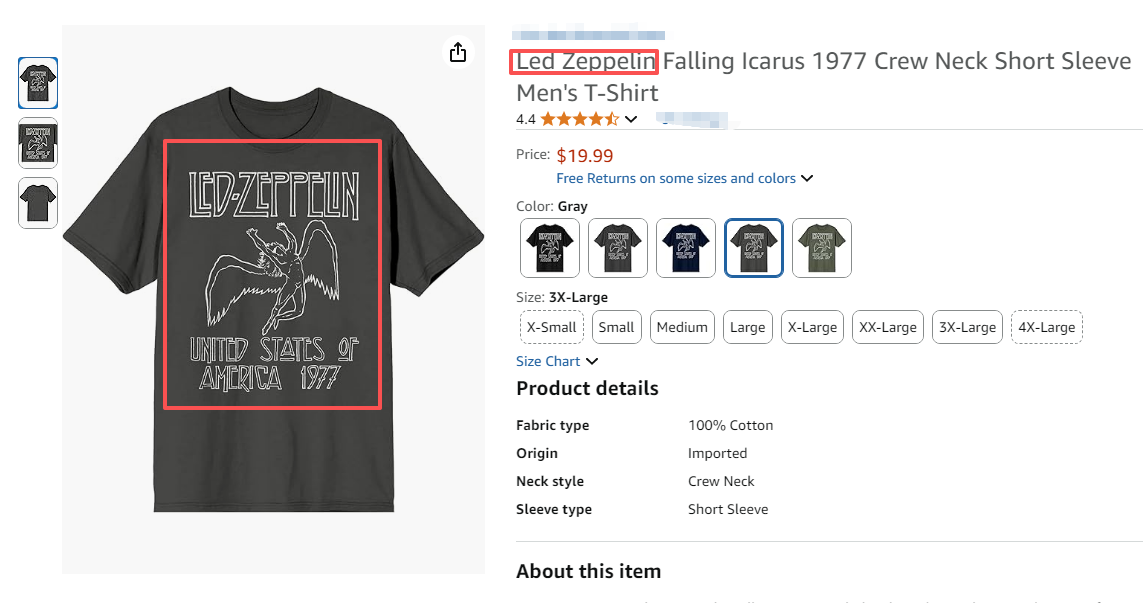Choose the Medium size option
This screenshot has height=603, width=1143.
pos(682,327)
